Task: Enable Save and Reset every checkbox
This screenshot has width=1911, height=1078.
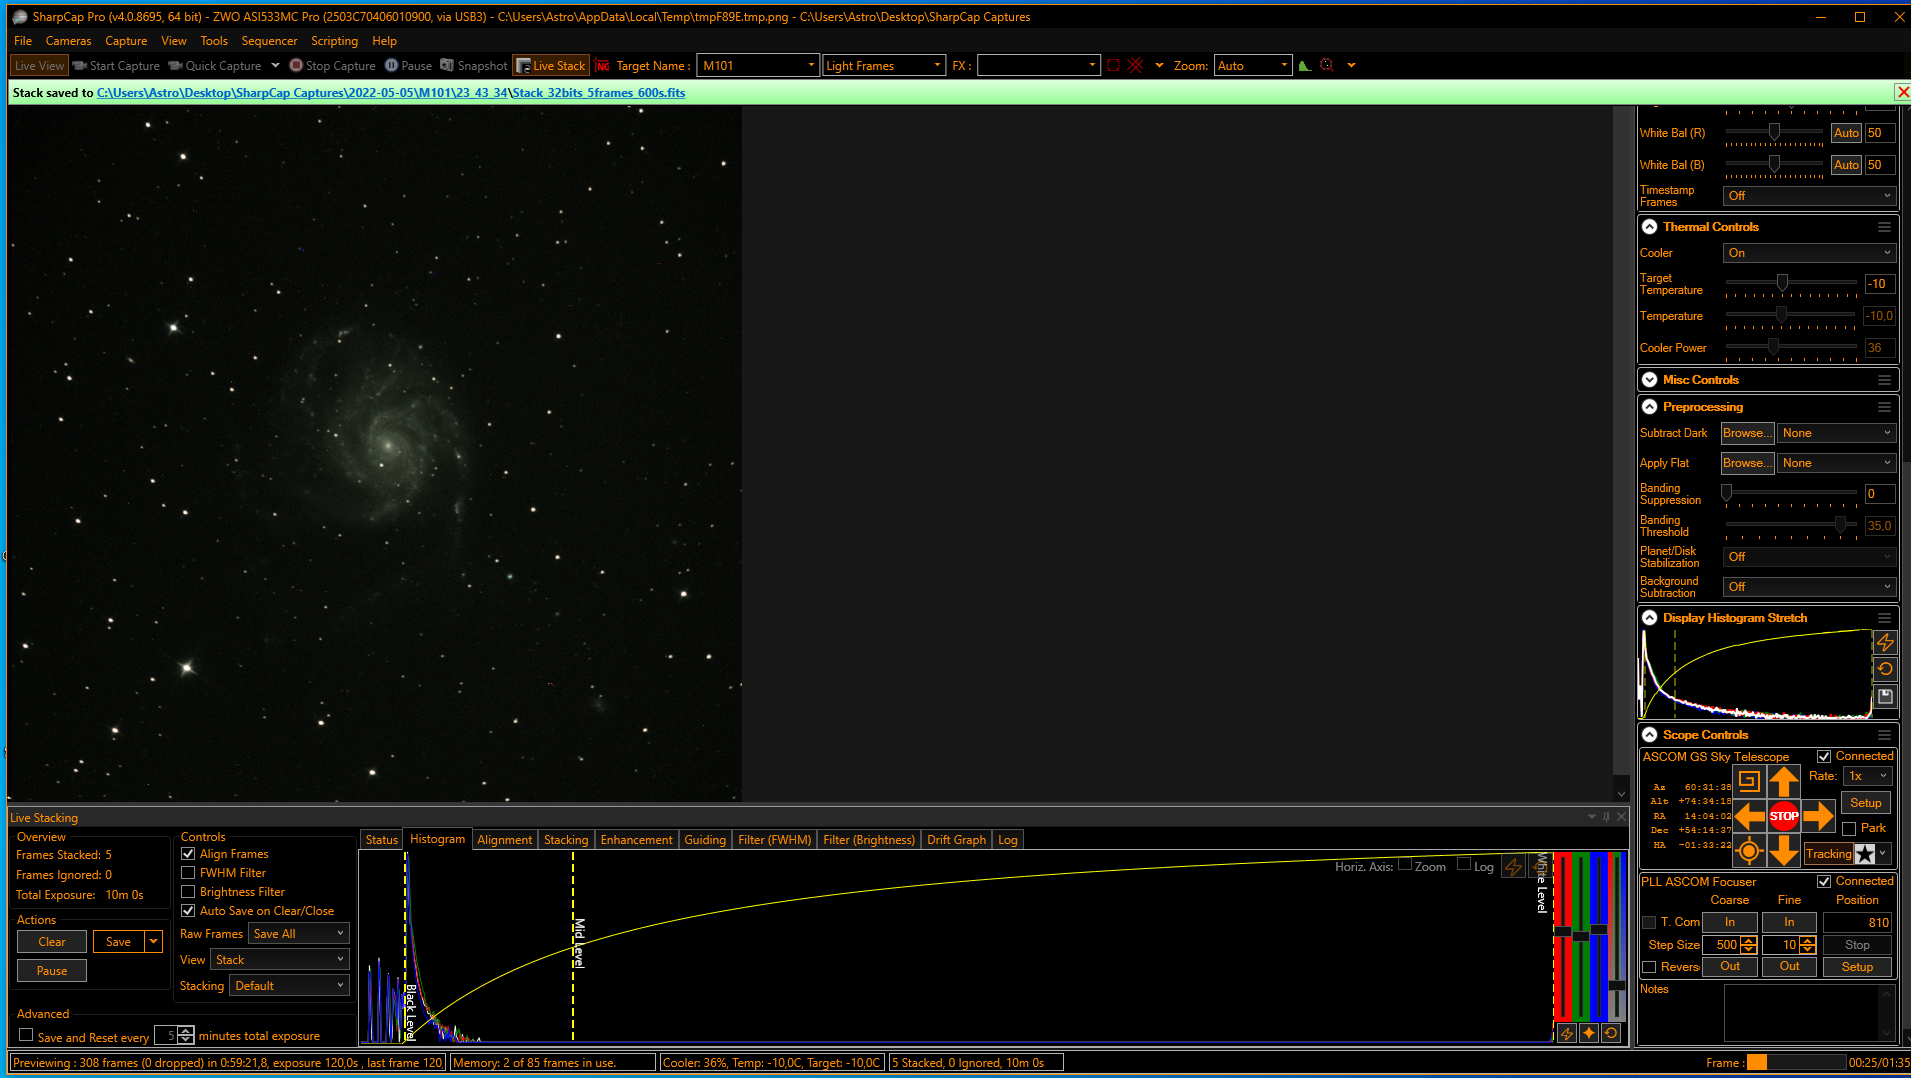Action: pyautogui.click(x=26, y=1036)
